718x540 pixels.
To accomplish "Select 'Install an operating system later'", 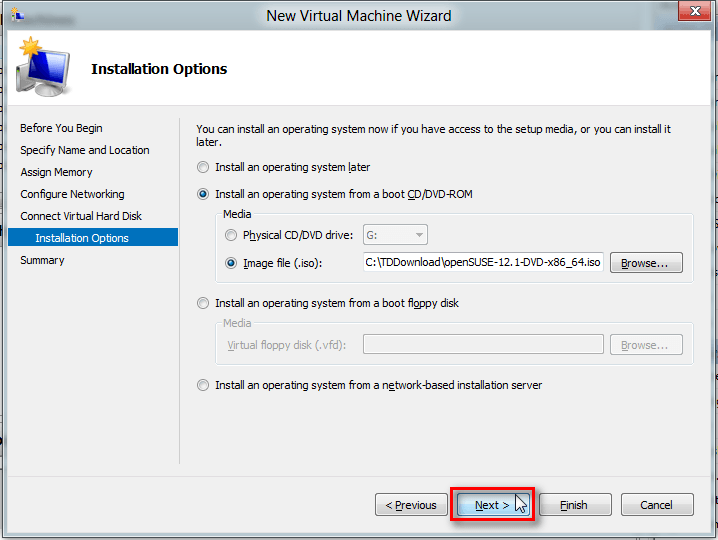I will point(204,168).
